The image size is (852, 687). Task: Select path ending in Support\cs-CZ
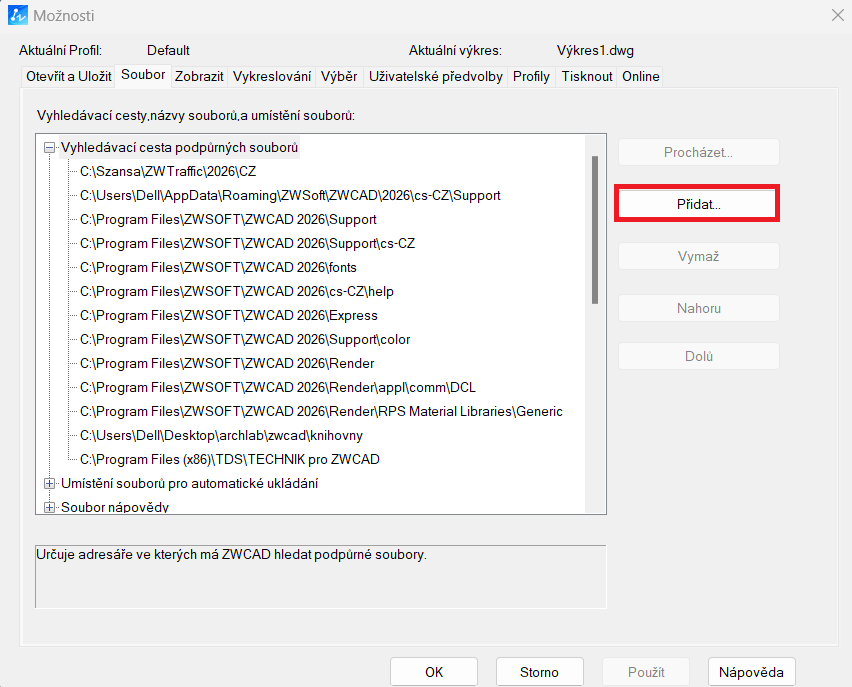pos(247,243)
